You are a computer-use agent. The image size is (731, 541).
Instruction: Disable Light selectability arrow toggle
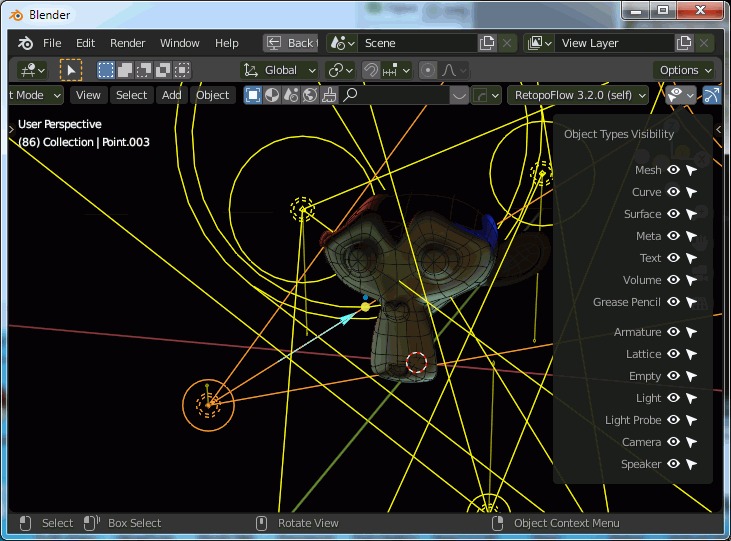click(692, 398)
